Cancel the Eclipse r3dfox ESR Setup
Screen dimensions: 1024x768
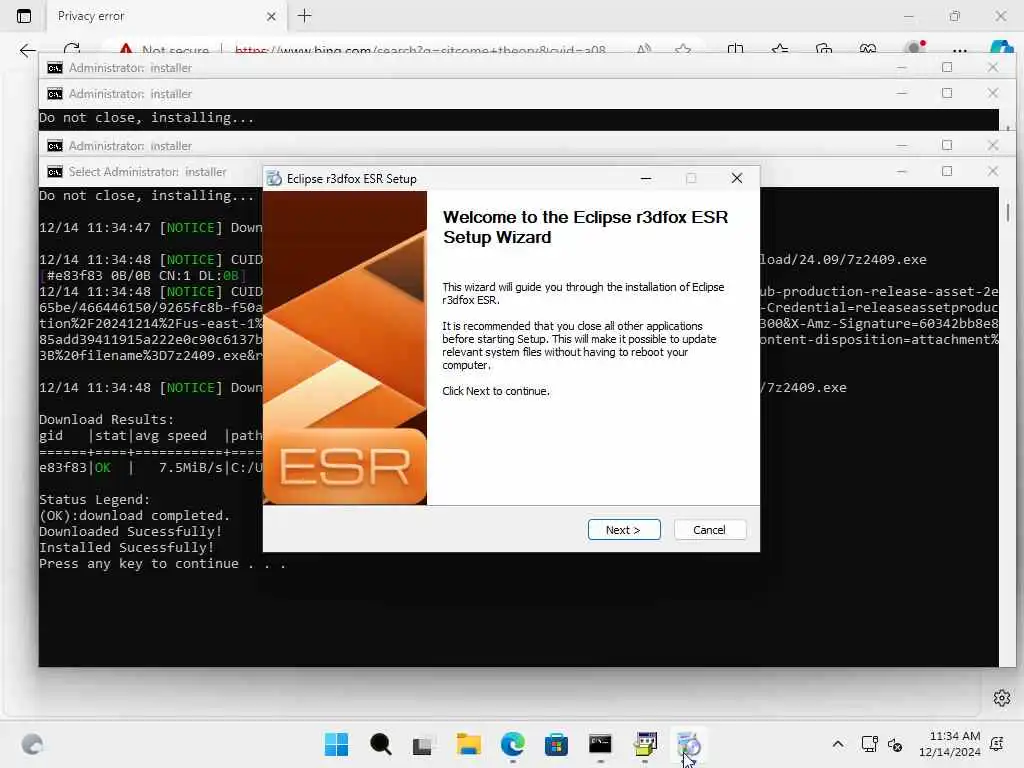coord(709,530)
